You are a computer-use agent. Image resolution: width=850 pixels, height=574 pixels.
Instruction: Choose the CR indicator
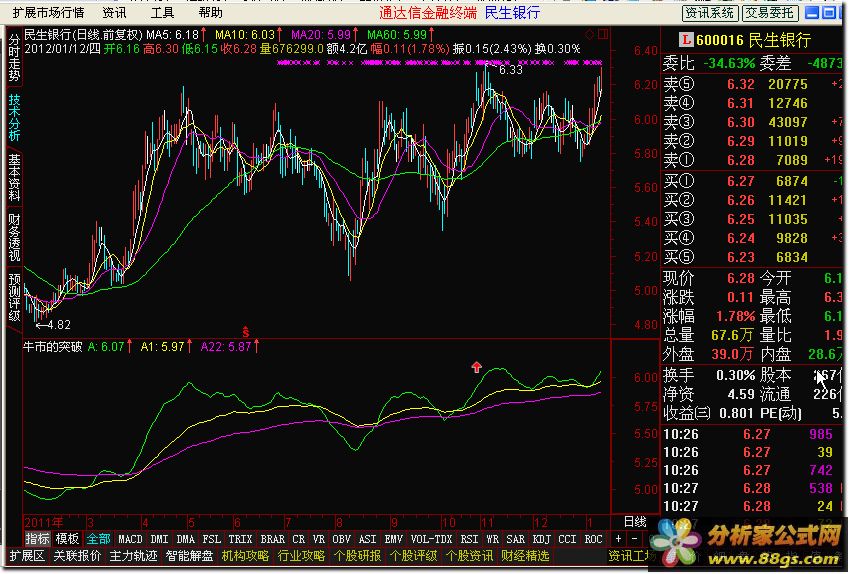pyautogui.click(x=299, y=539)
